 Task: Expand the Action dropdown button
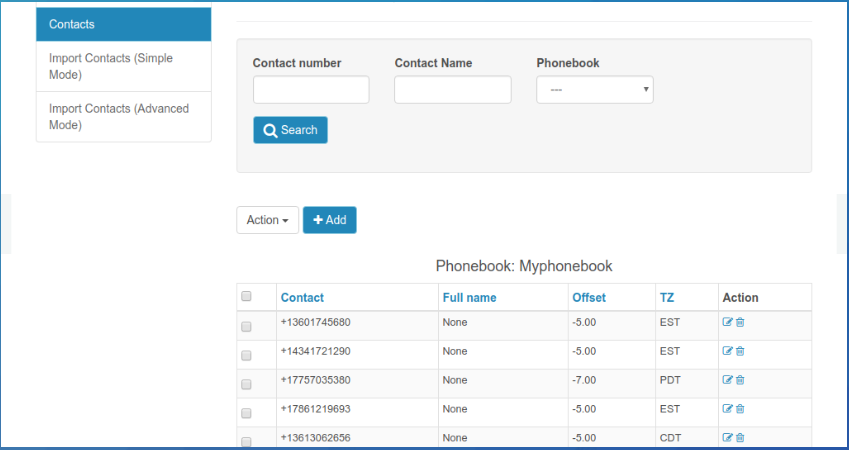pyautogui.click(x=267, y=220)
